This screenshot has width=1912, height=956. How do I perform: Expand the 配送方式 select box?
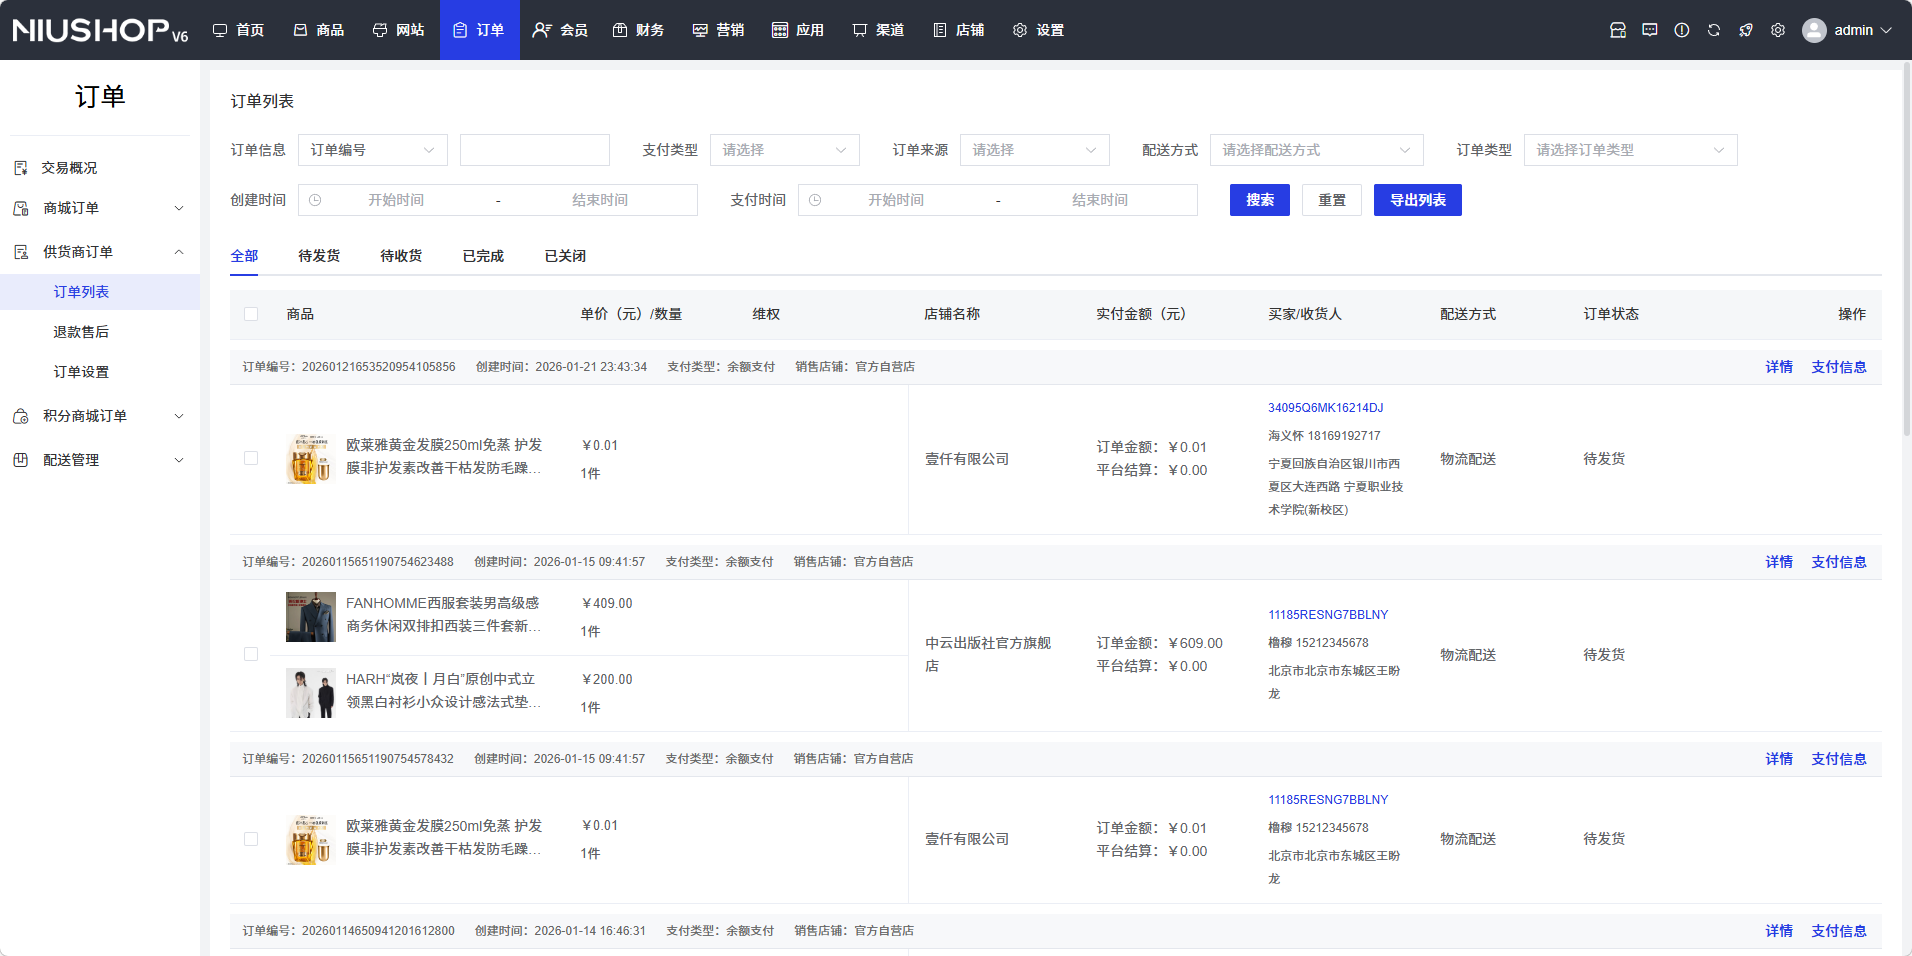(x=1316, y=150)
